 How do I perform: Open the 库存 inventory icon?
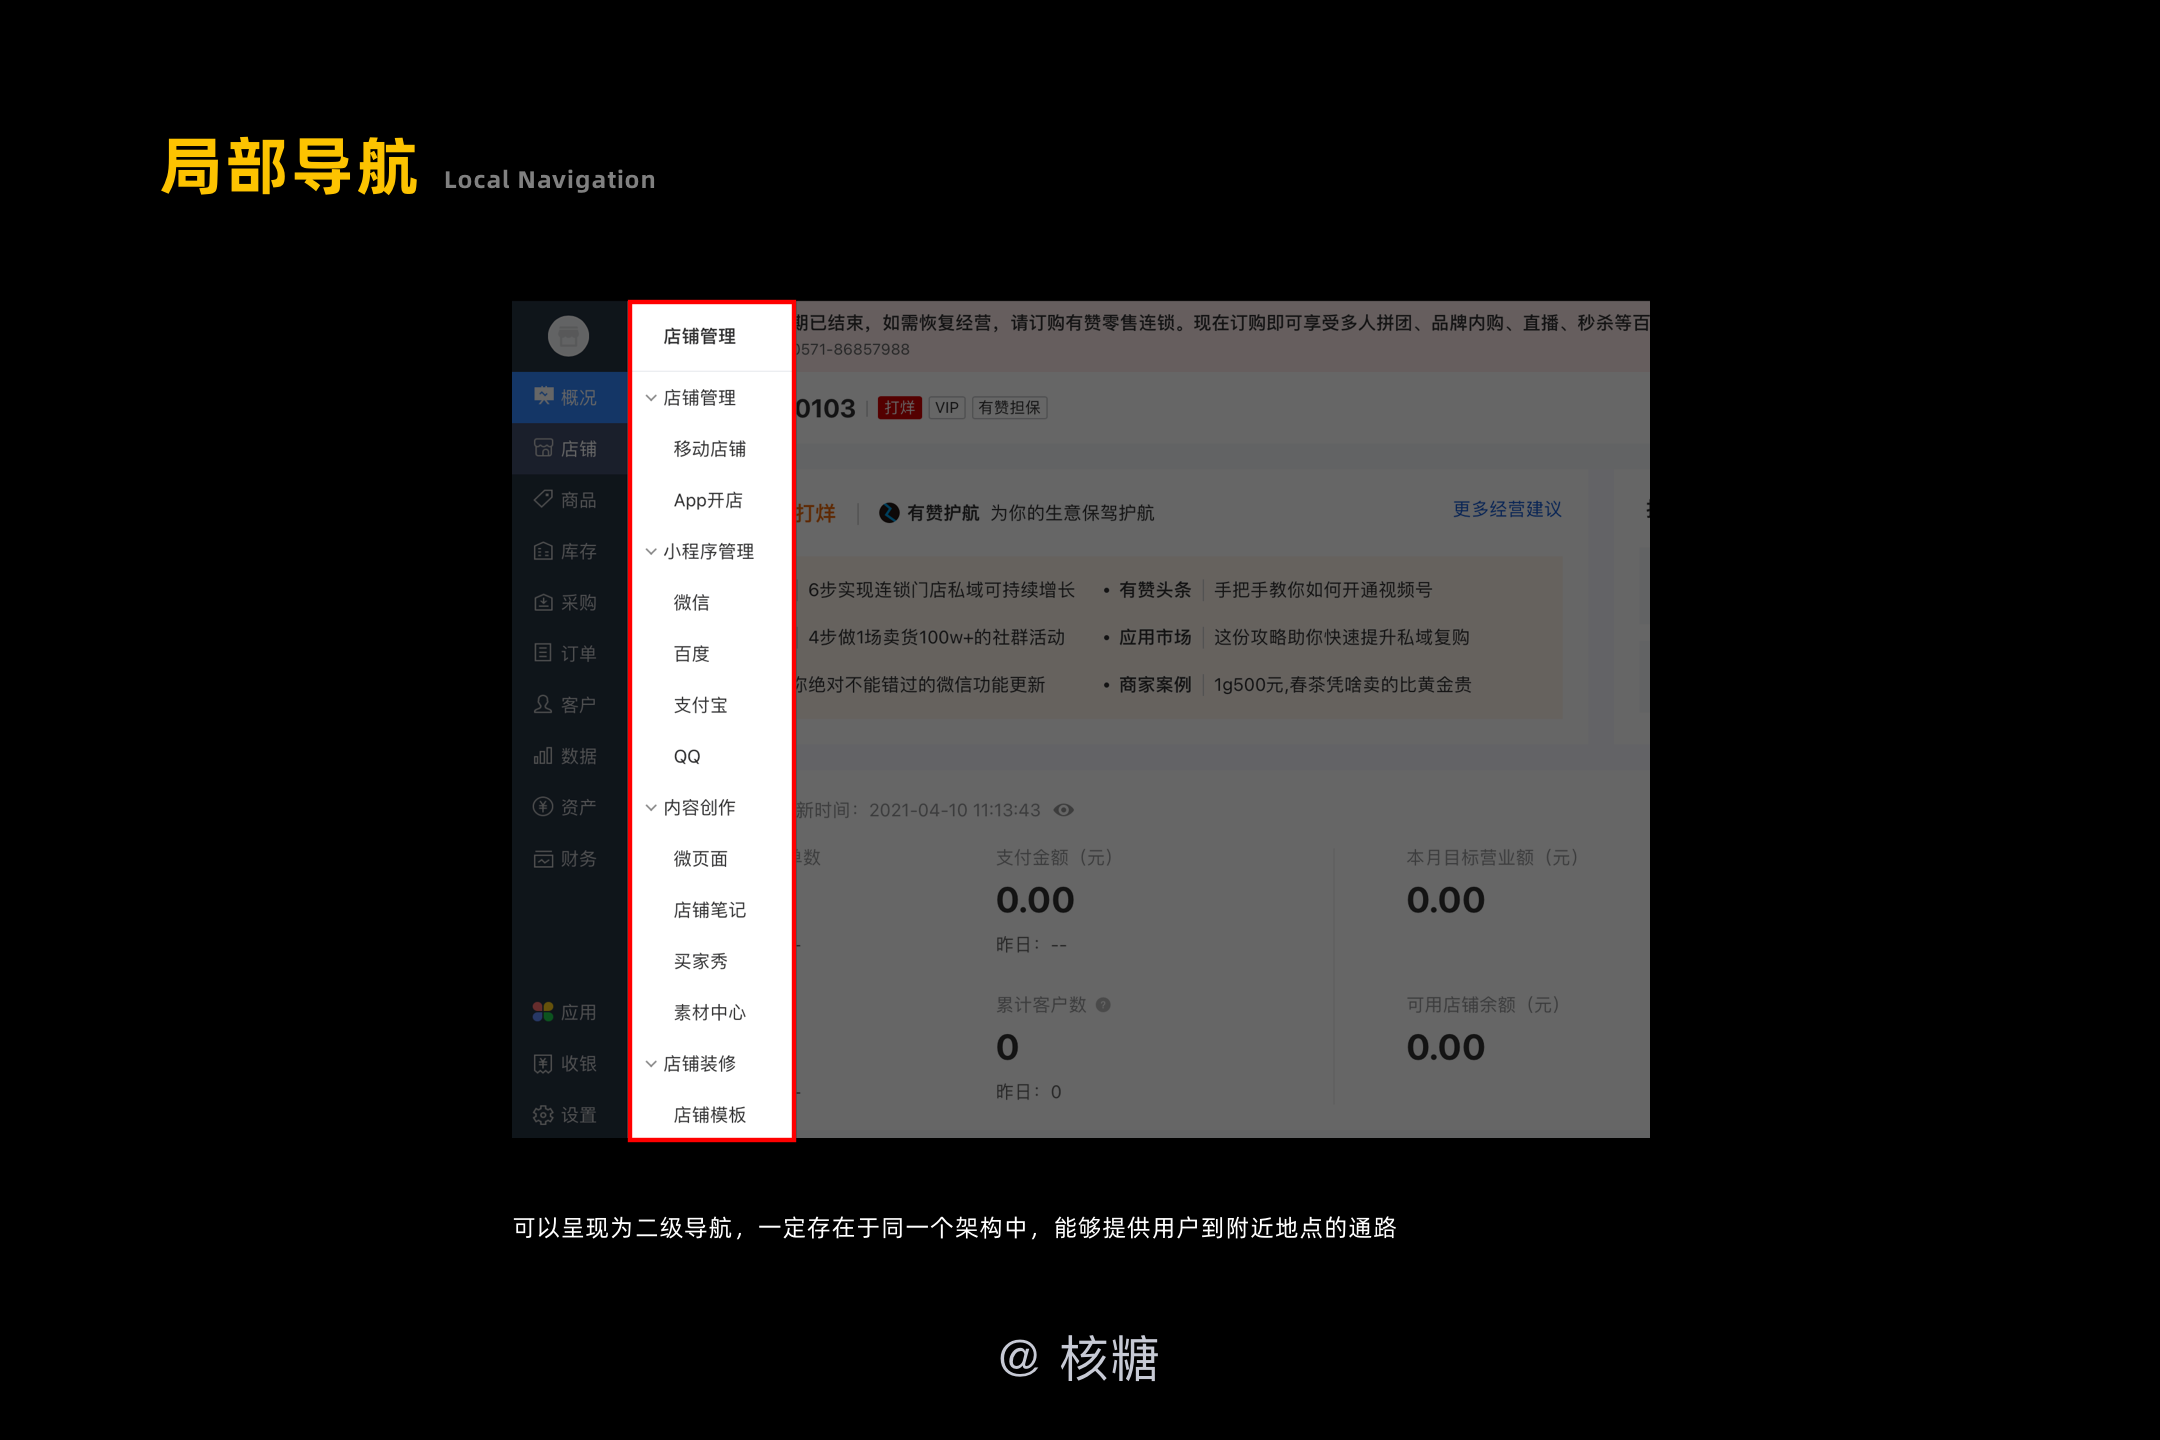pos(543,551)
